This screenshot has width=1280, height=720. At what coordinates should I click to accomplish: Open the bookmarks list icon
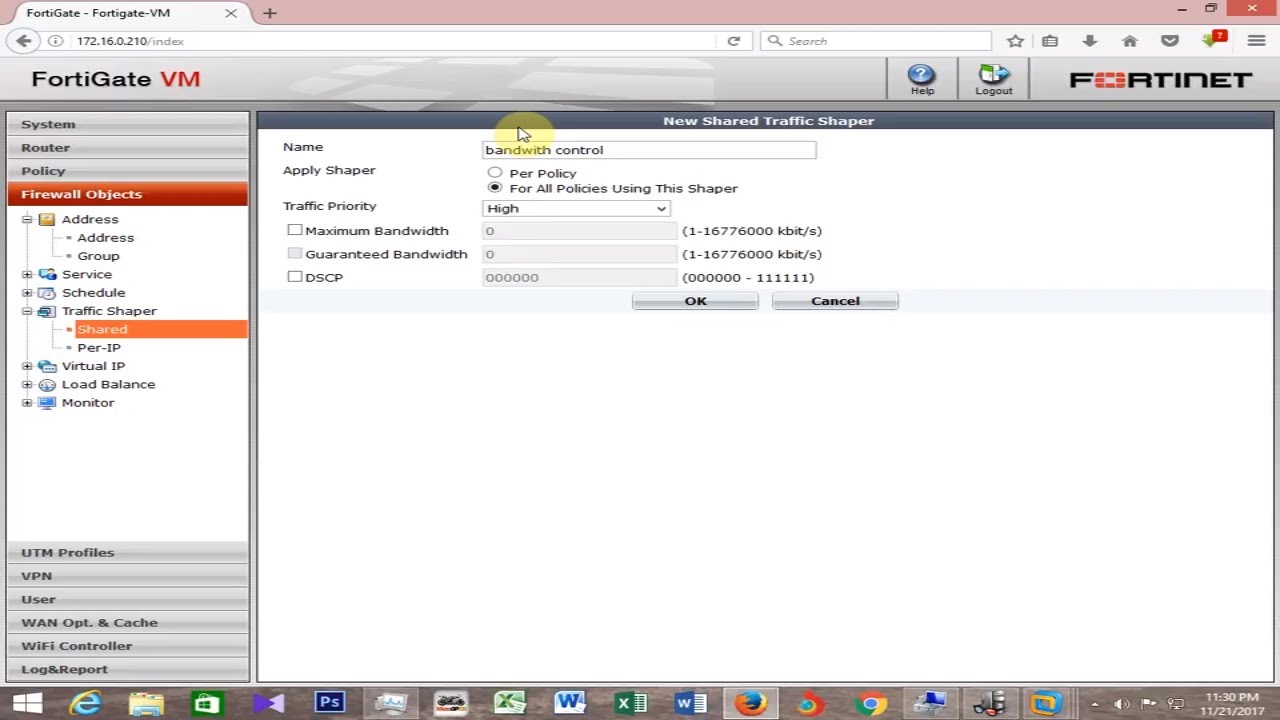coord(1050,41)
